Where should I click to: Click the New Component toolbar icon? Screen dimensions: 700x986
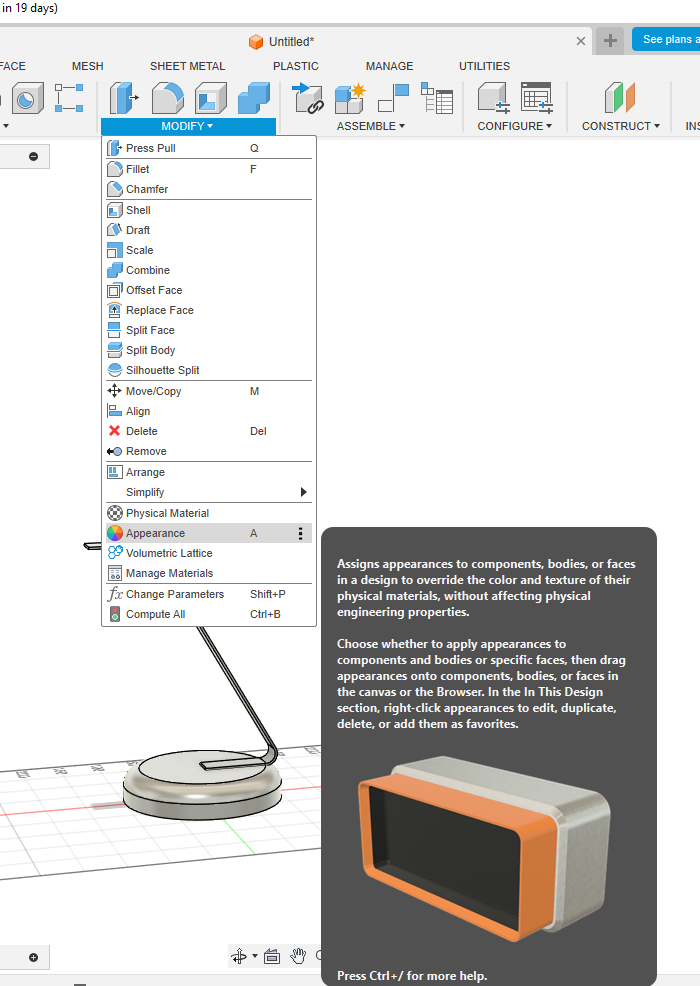click(350, 98)
